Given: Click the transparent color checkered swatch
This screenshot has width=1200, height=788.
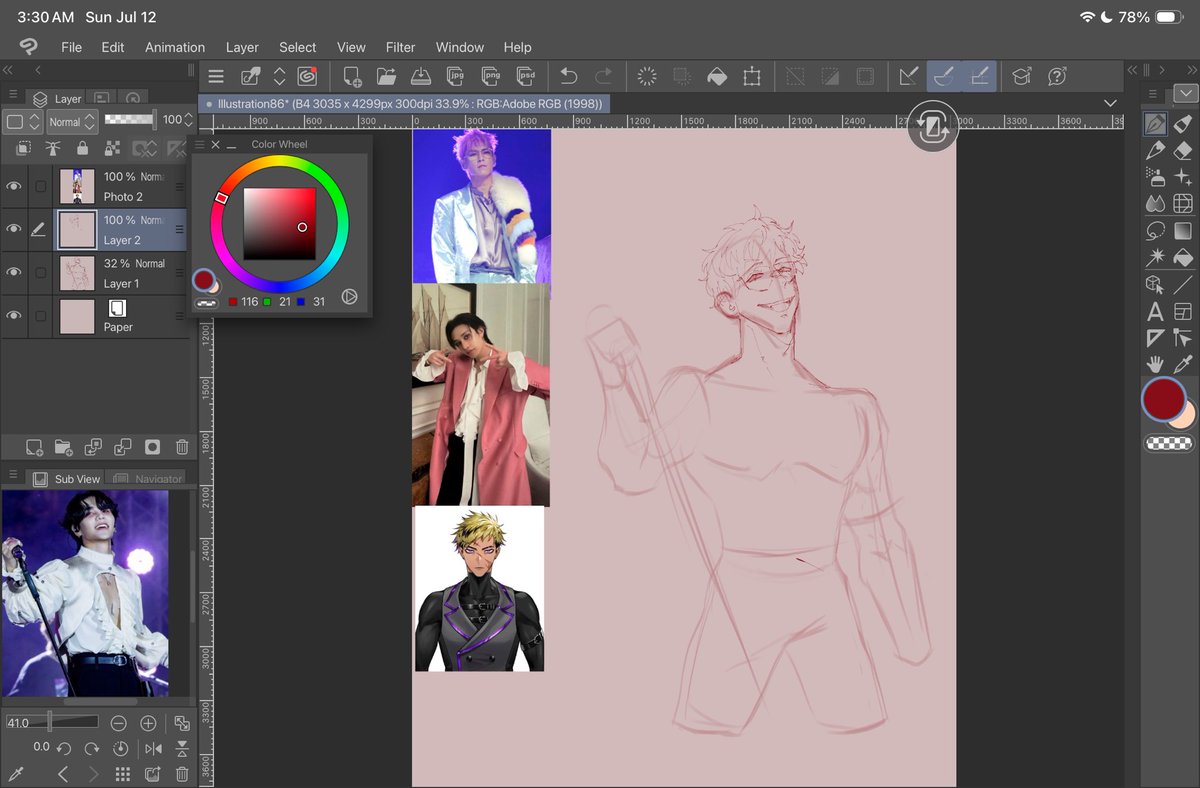Looking at the screenshot, I should click(x=1168, y=443).
